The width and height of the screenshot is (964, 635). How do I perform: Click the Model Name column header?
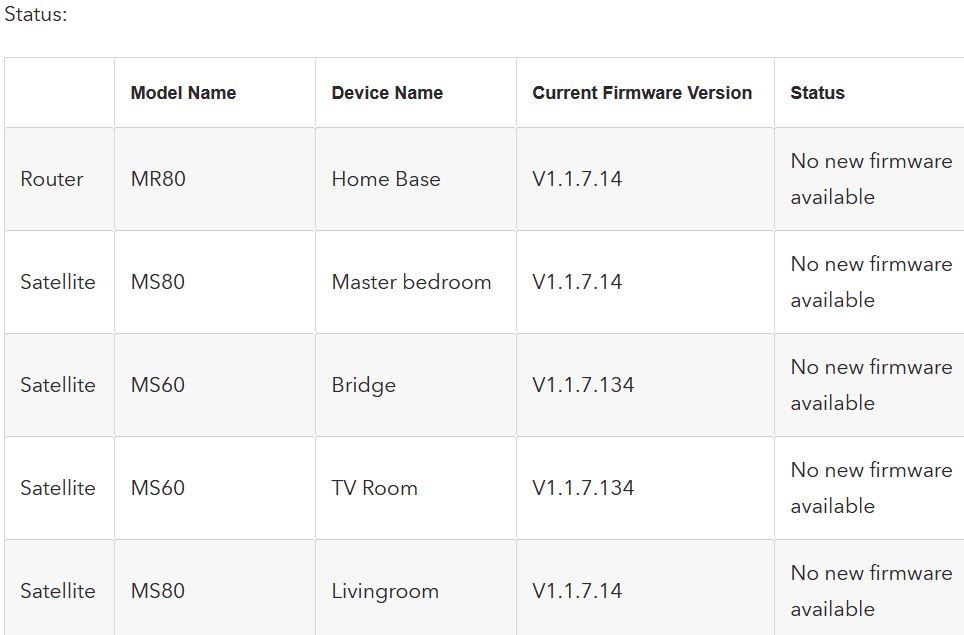(x=183, y=93)
